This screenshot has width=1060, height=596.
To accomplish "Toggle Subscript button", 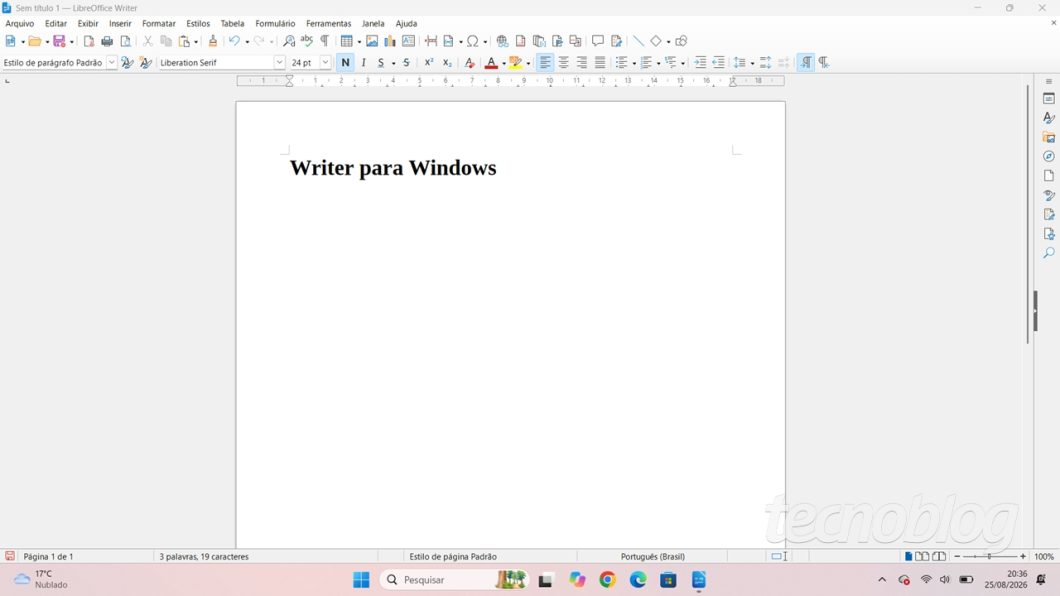I will point(447,62).
